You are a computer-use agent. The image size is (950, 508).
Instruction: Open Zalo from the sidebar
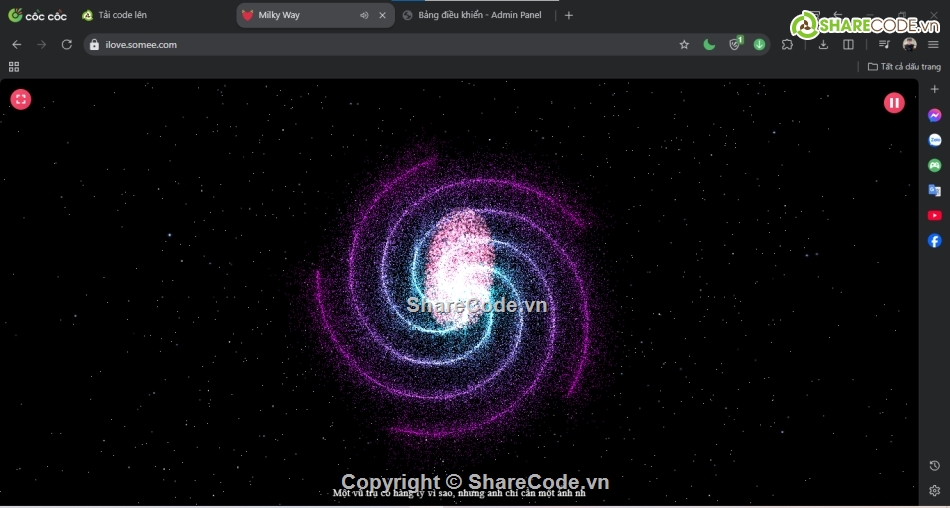[x=934, y=140]
